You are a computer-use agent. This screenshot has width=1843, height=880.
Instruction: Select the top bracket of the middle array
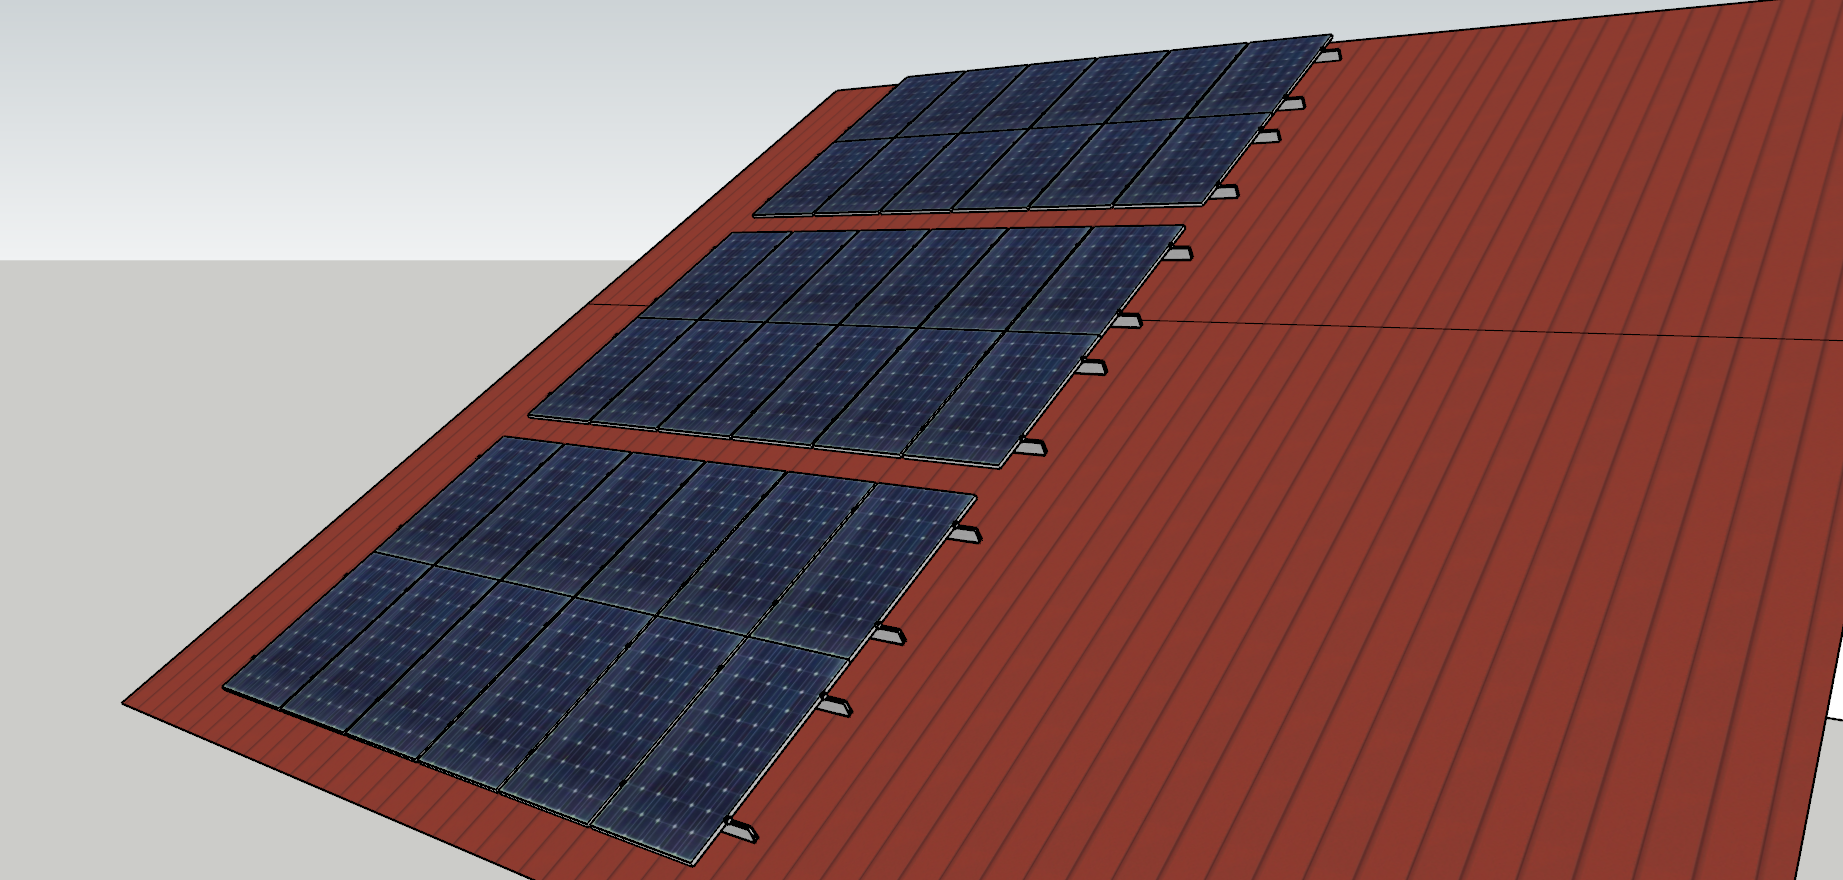tap(1178, 252)
